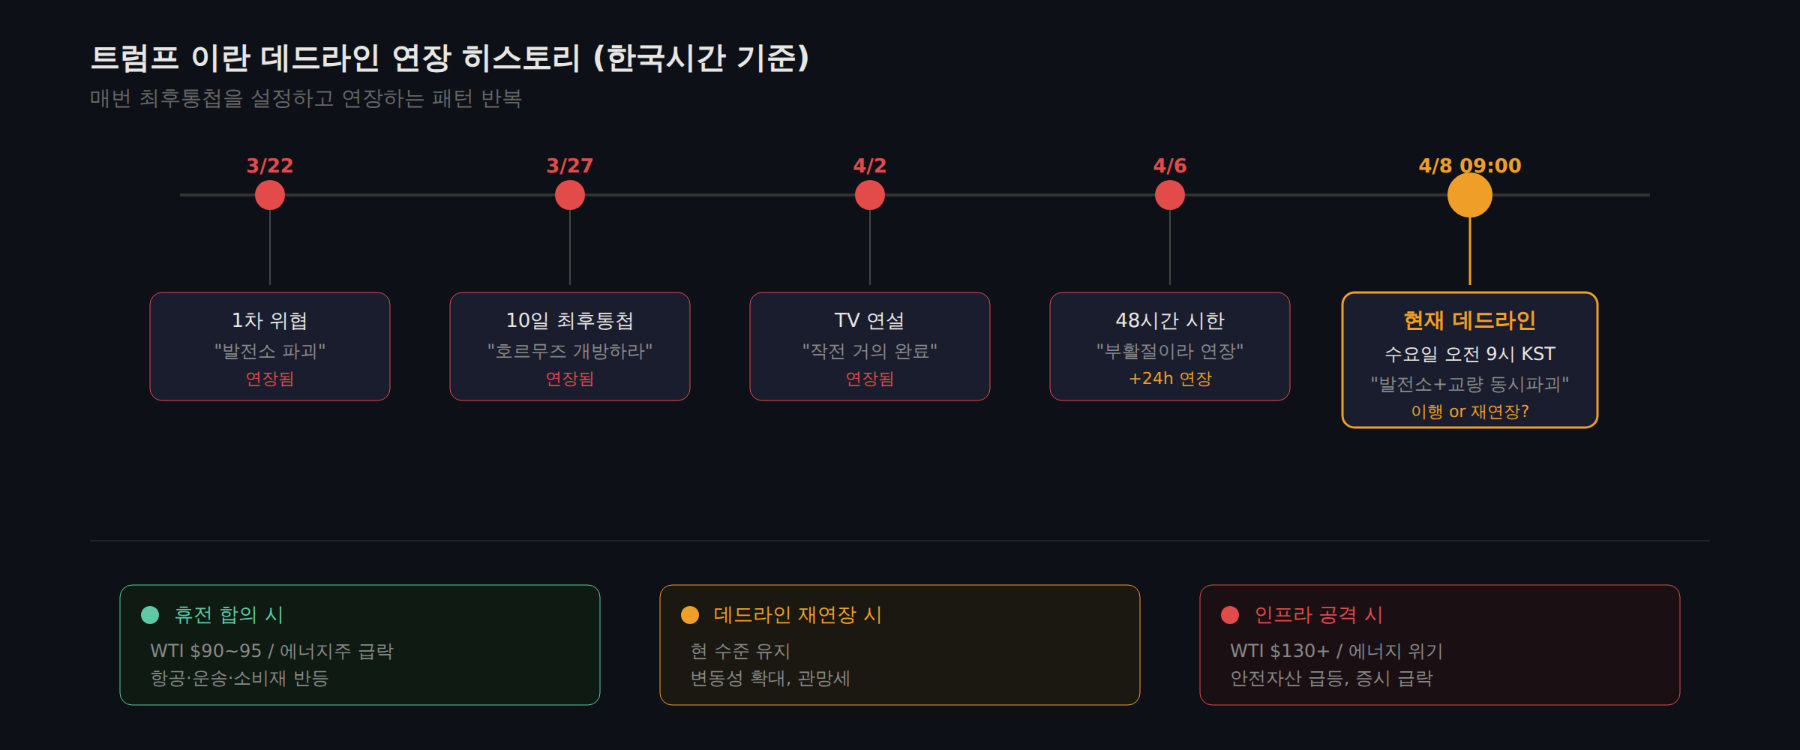Click the 데드라인 재연장 시 scenario heading

click(x=798, y=615)
